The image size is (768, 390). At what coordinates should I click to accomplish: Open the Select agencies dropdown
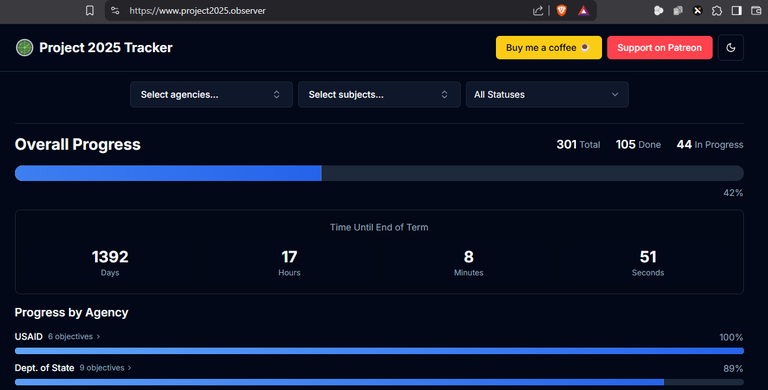(211, 95)
